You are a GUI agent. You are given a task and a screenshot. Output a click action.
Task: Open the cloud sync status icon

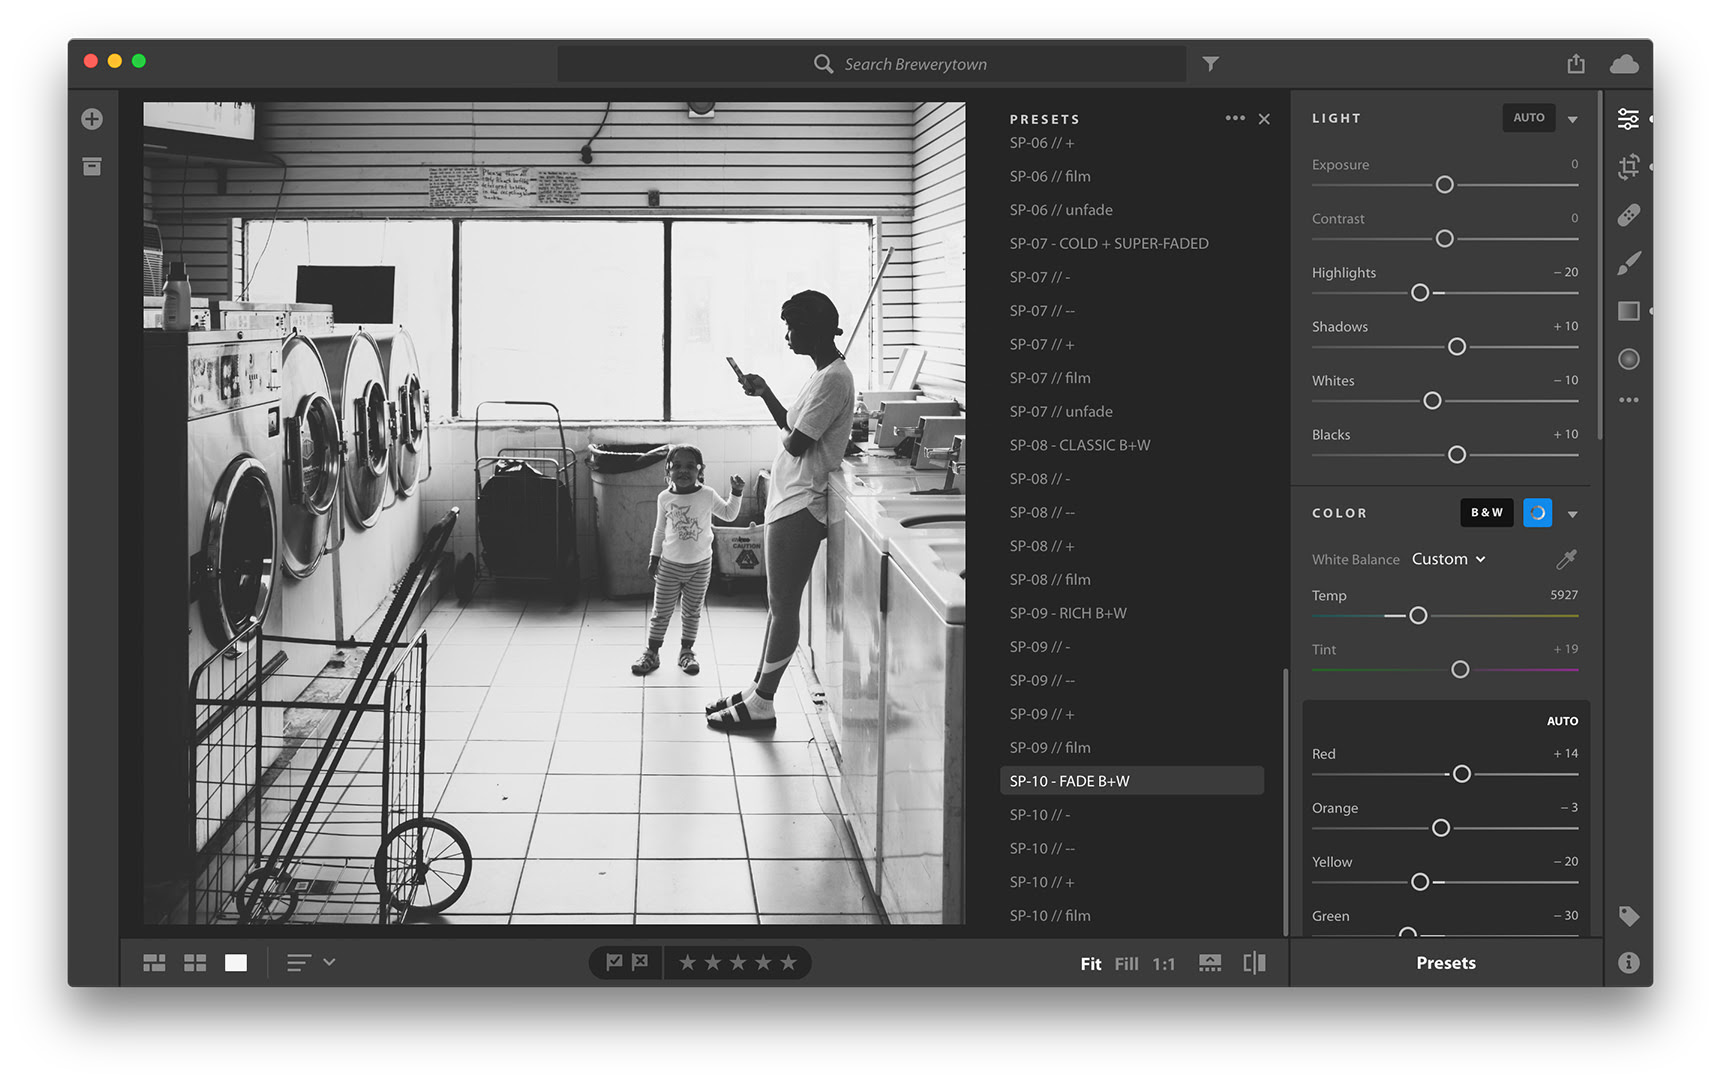tap(1624, 64)
